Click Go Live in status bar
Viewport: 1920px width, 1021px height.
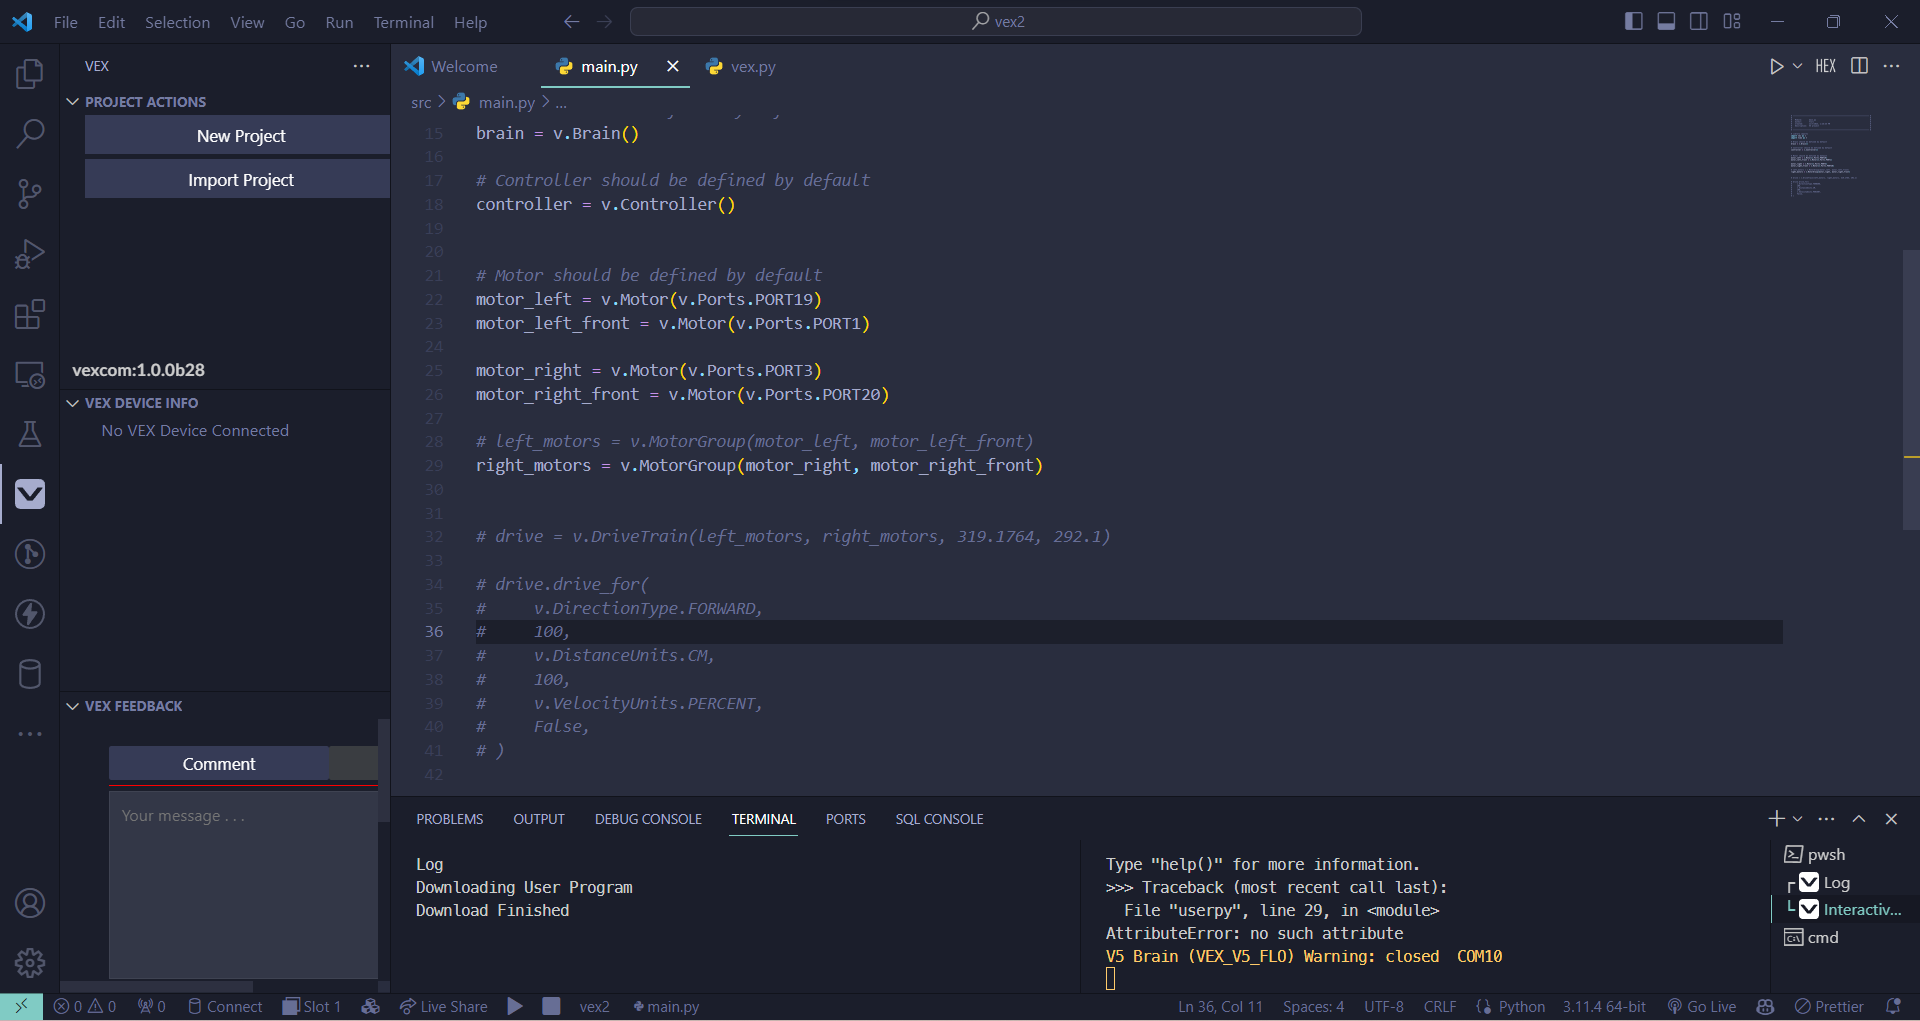(1701, 1006)
